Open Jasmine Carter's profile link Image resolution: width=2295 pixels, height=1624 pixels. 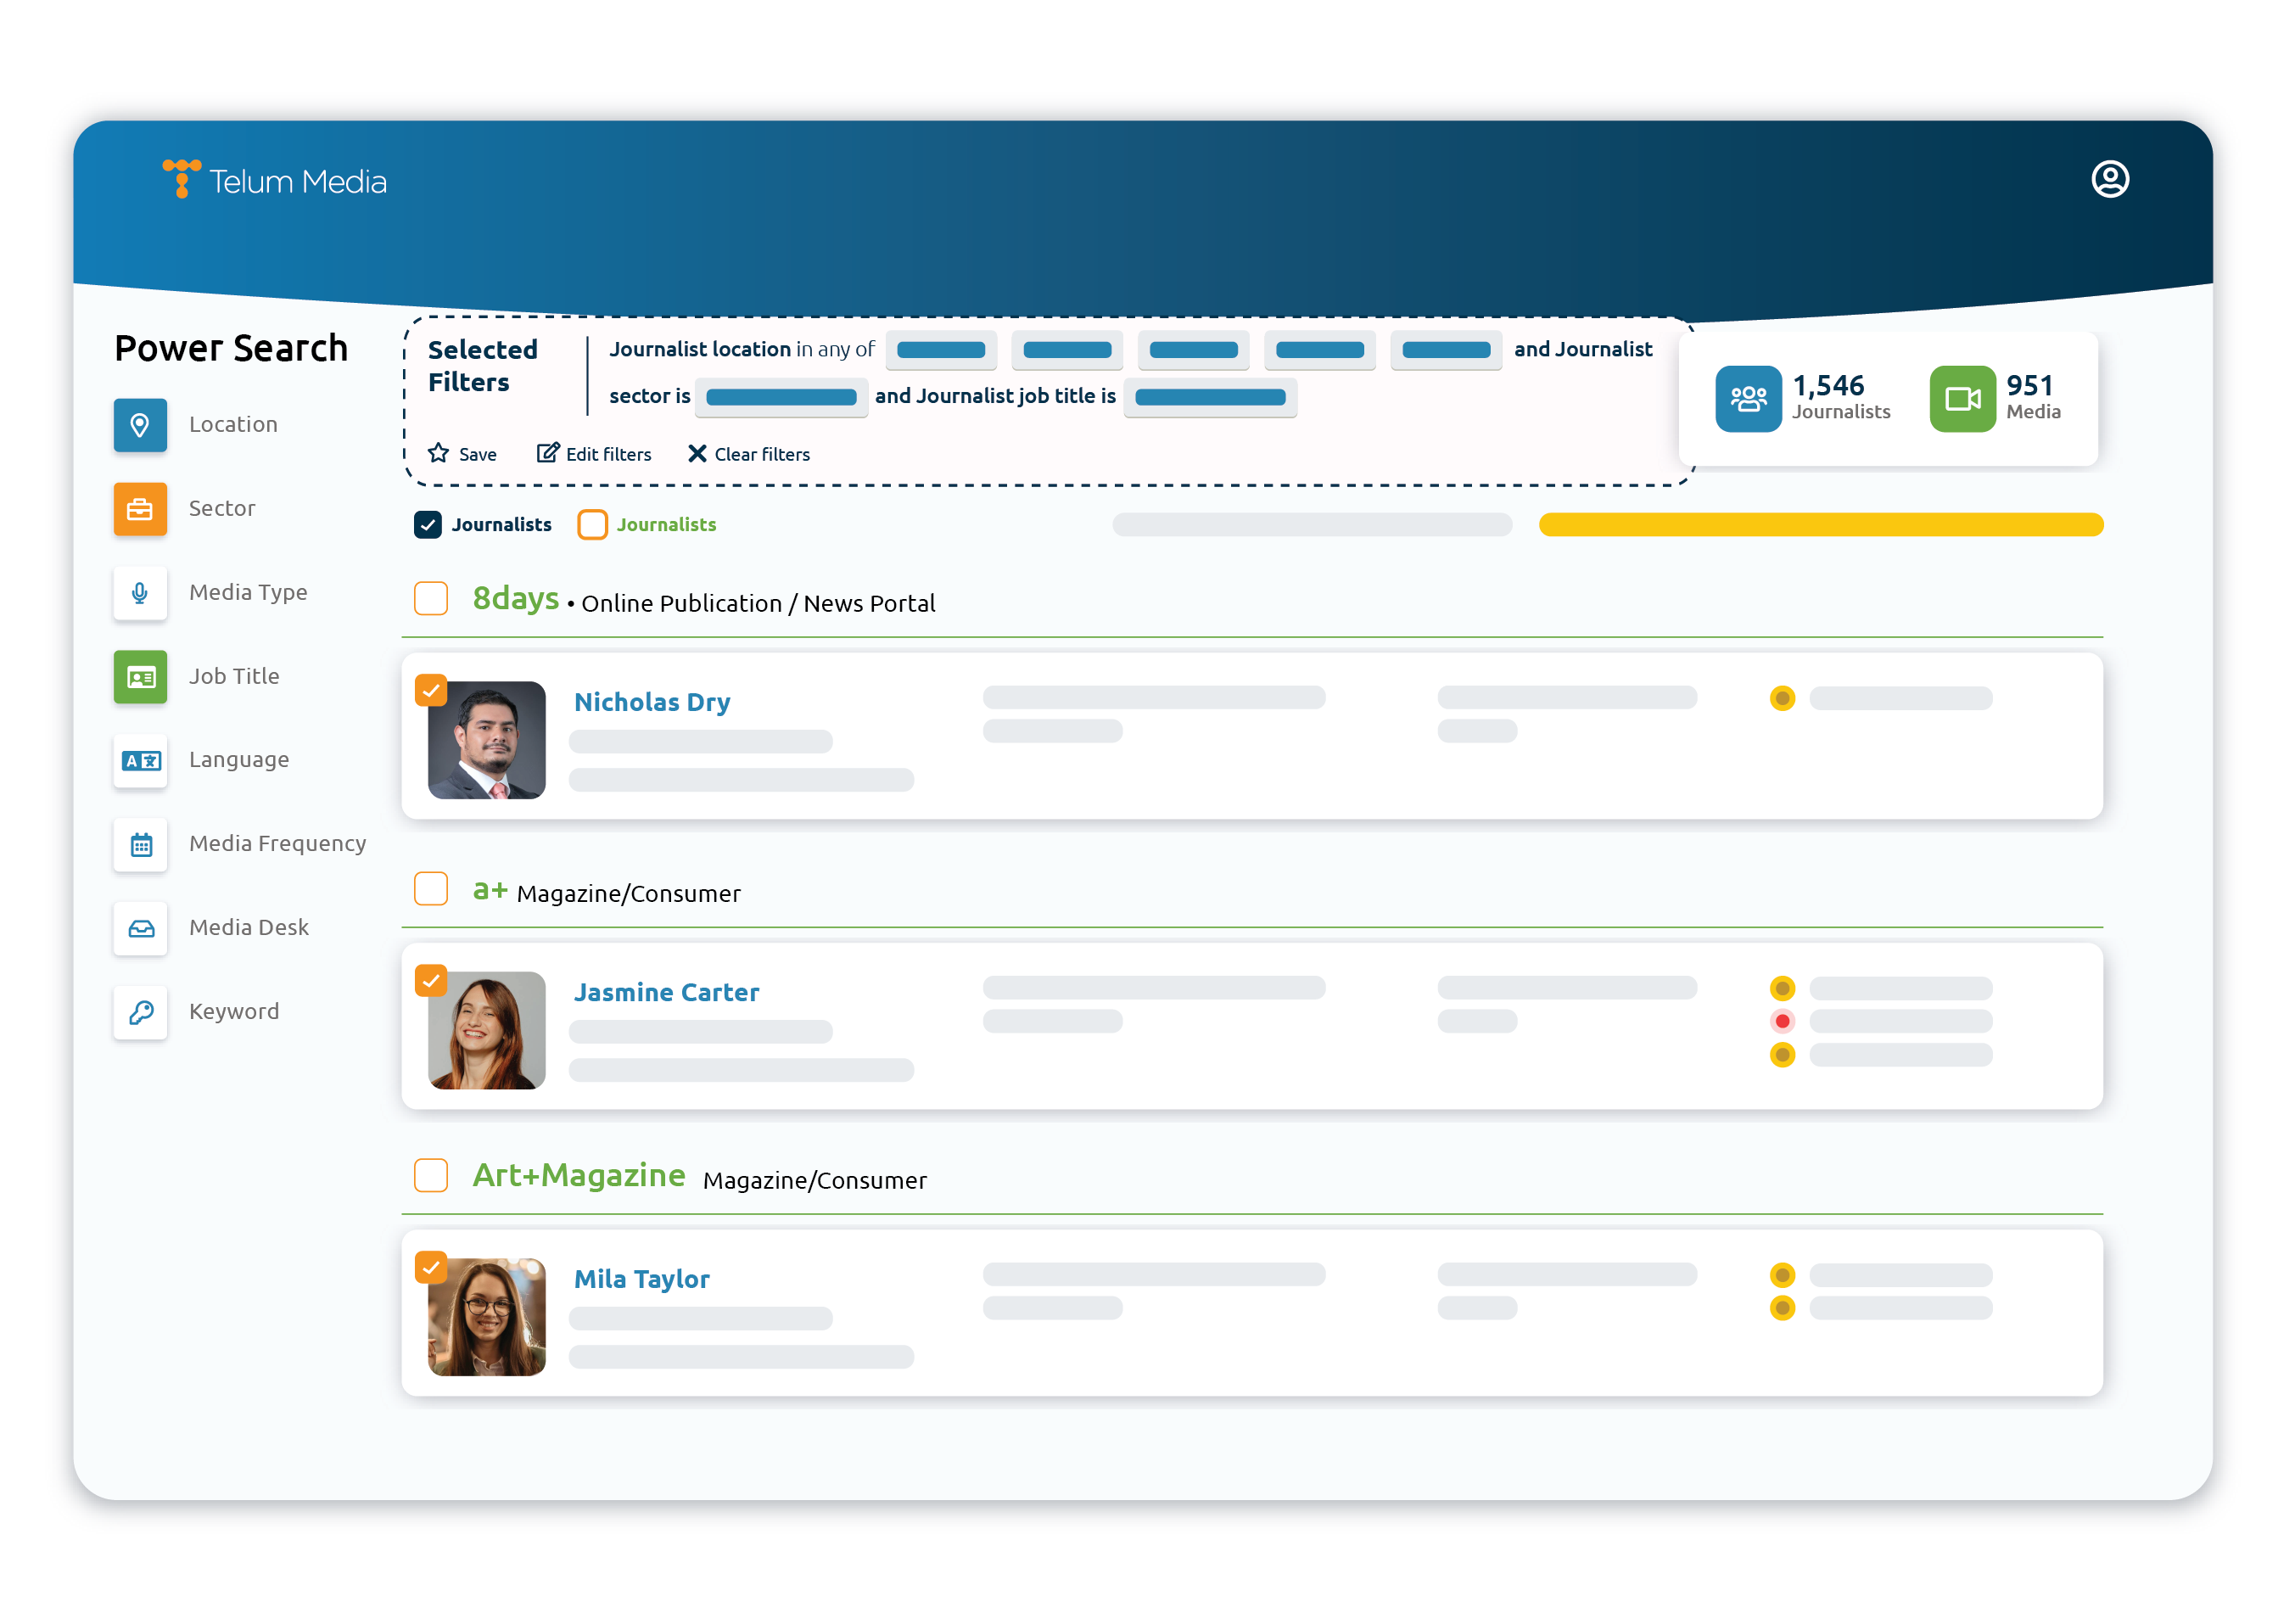tap(667, 993)
